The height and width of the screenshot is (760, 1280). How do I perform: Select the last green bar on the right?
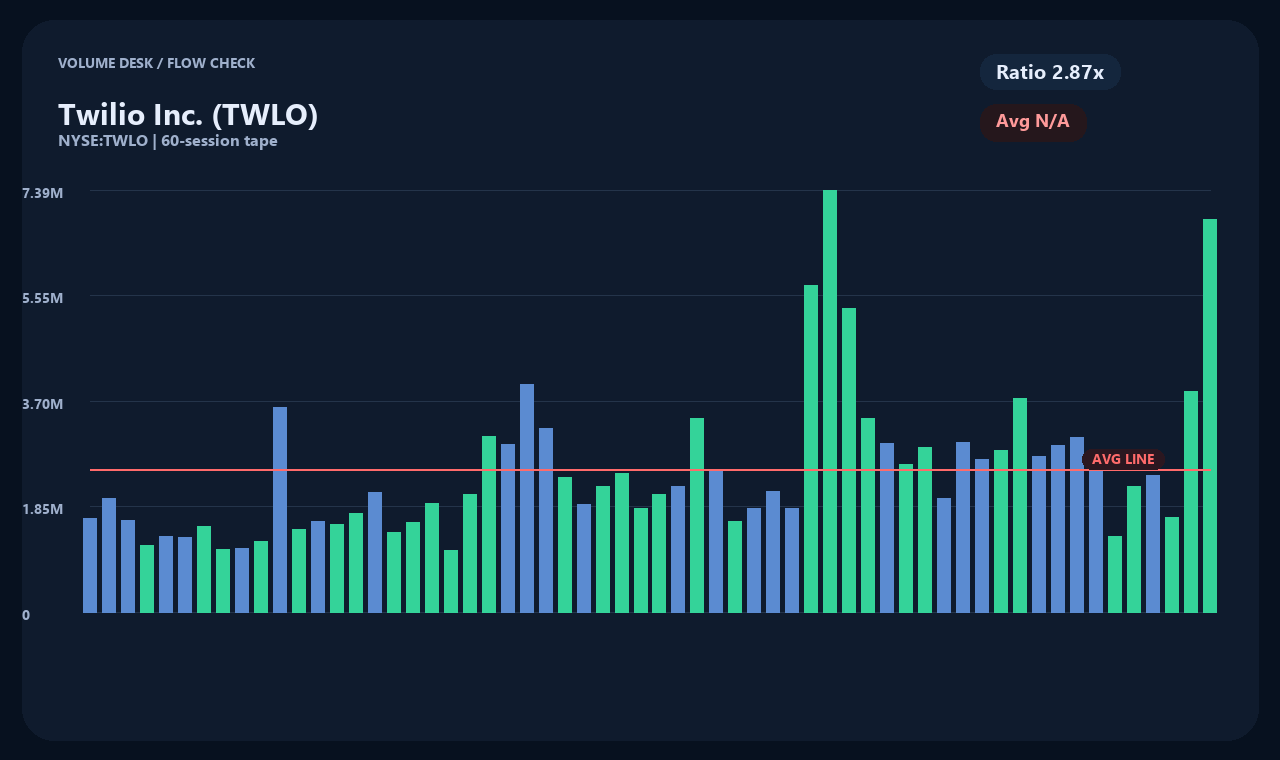[1210, 416]
